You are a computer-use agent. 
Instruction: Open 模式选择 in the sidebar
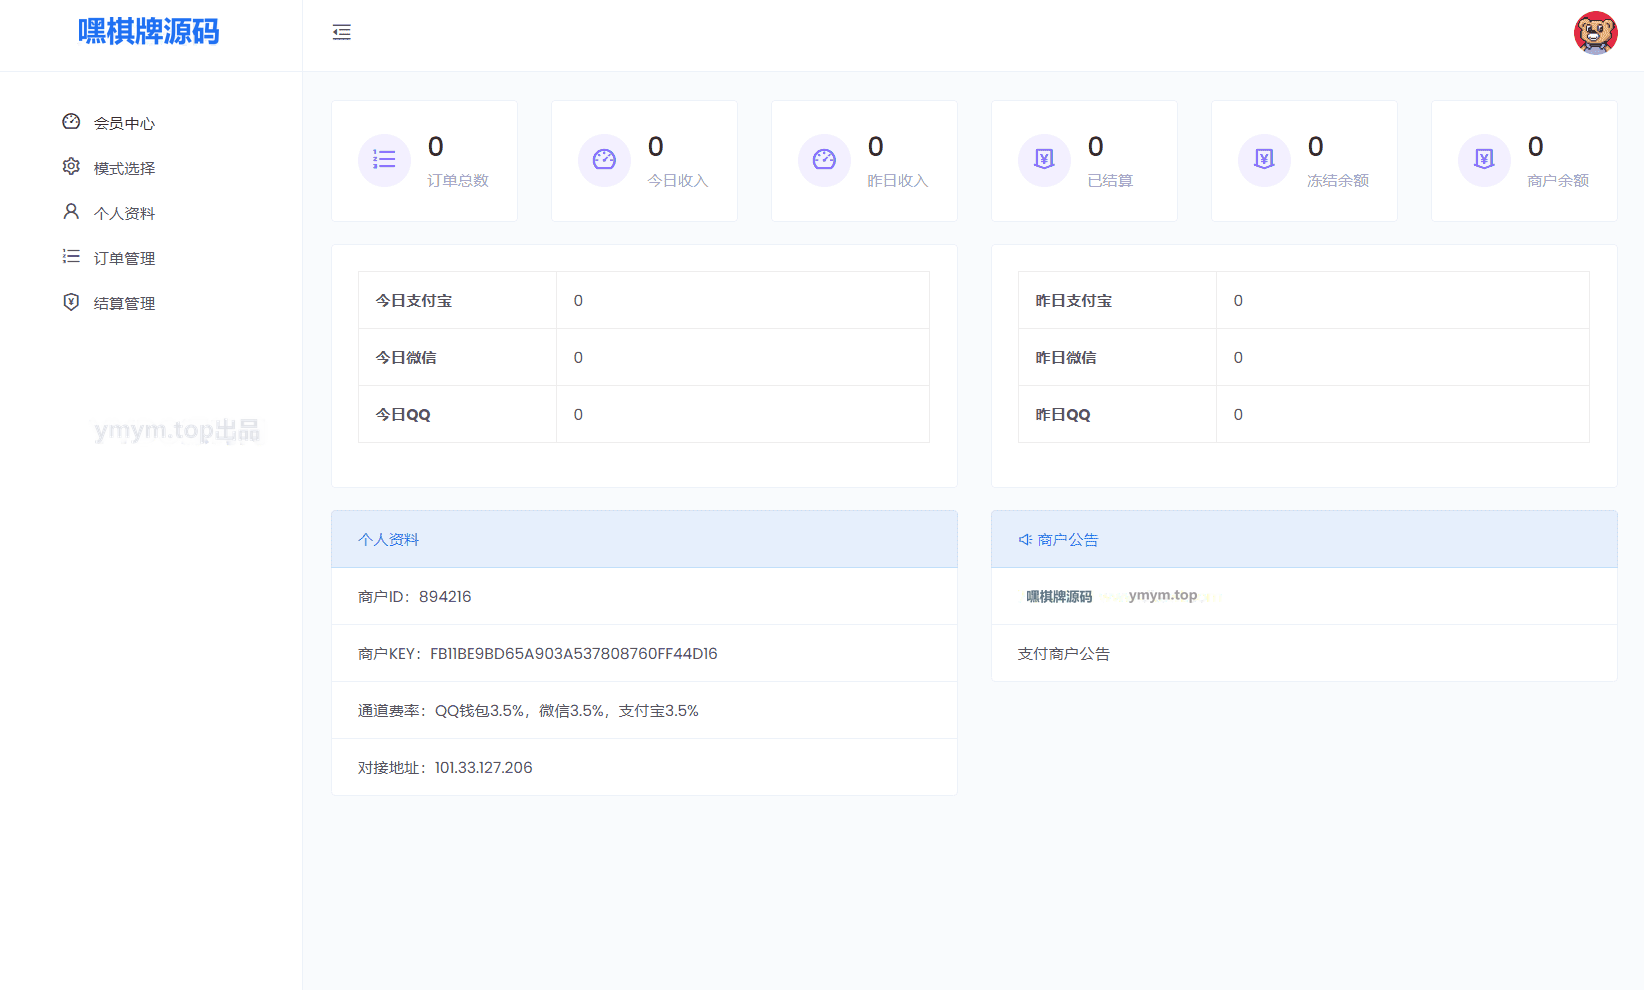click(x=124, y=168)
